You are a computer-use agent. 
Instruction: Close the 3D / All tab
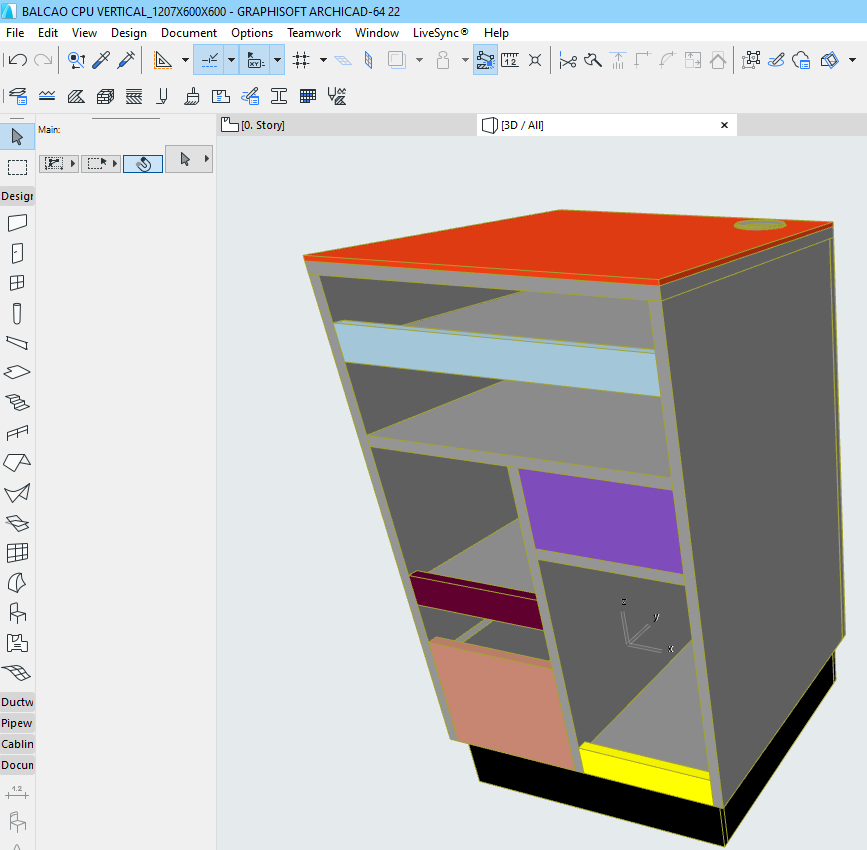(724, 125)
